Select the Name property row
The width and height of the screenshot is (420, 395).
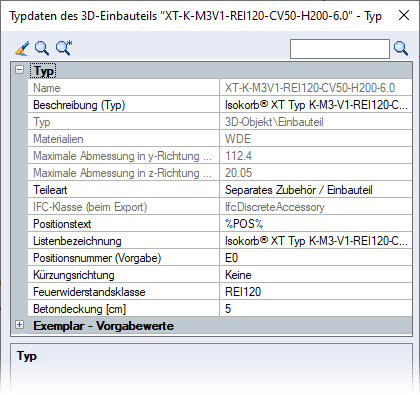pyautogui.click(x=220, y=88)
